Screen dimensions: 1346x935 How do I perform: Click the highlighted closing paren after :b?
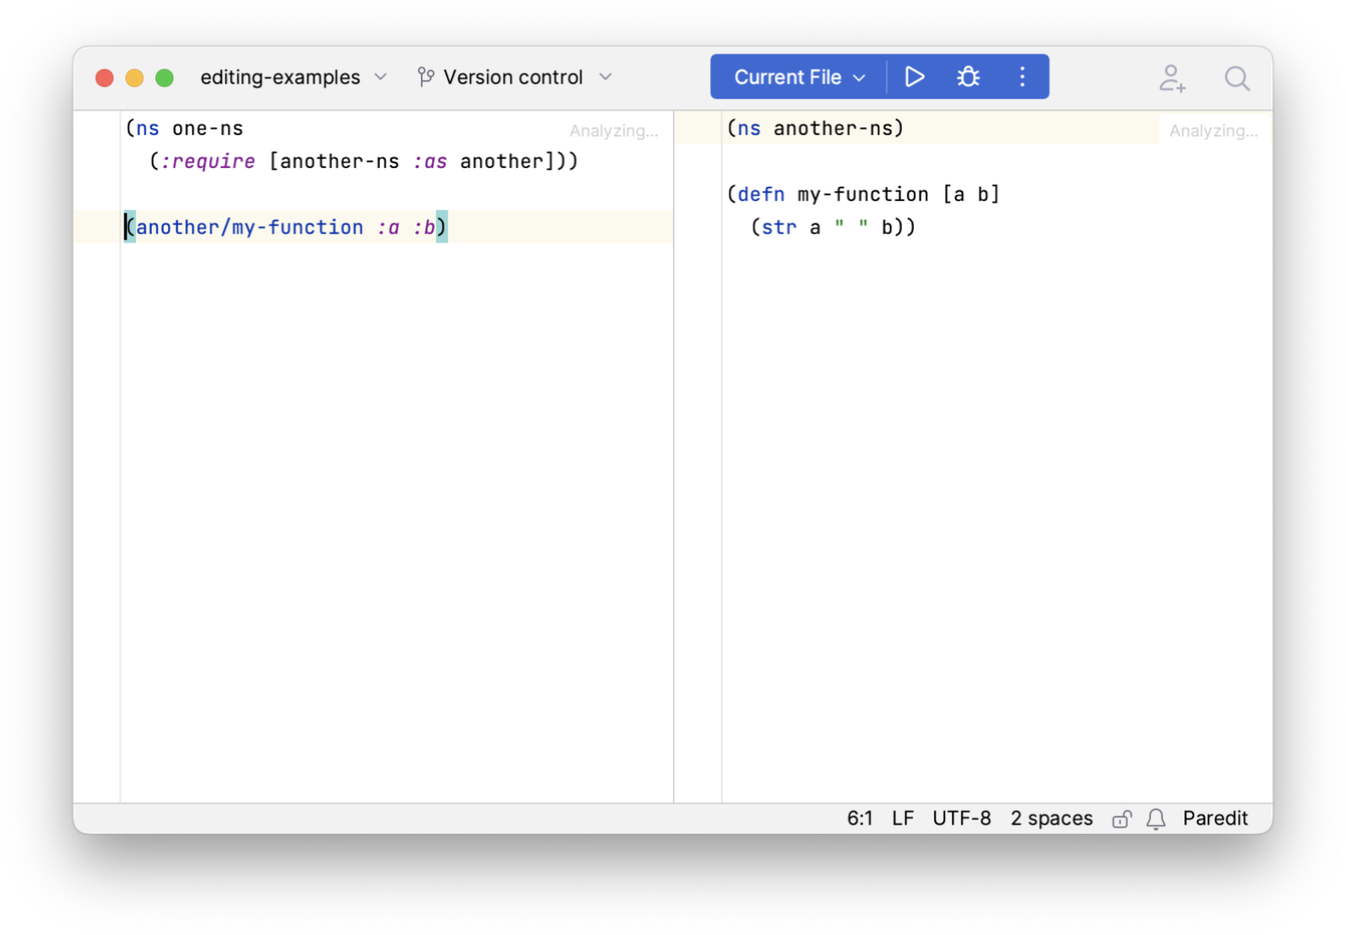[x=442, y=227]
